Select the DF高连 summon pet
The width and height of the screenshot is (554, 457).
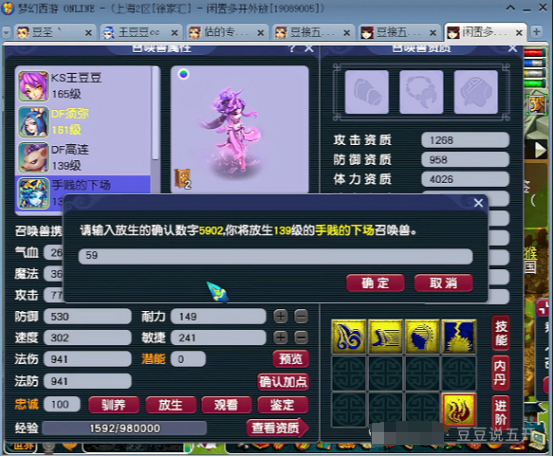(84, 158)
